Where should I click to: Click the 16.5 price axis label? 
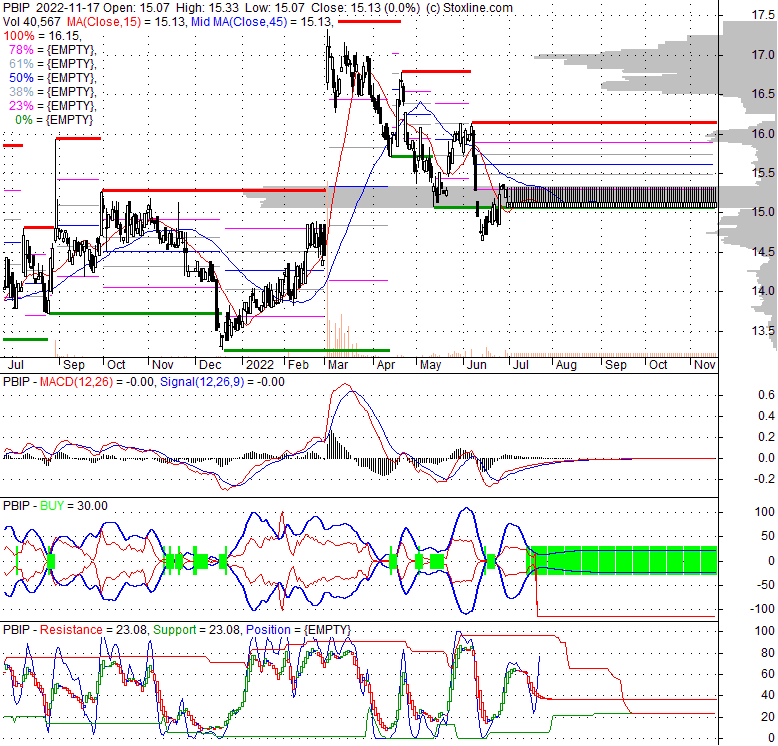pos(763,94)
